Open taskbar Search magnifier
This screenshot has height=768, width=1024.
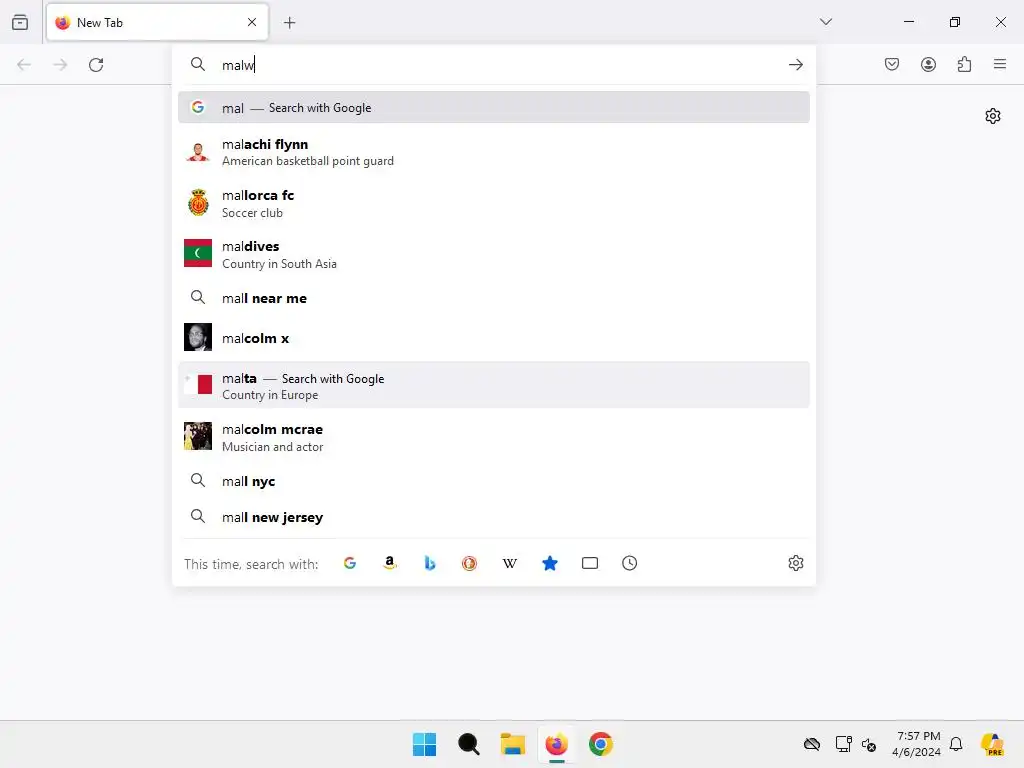click(468, 744)
